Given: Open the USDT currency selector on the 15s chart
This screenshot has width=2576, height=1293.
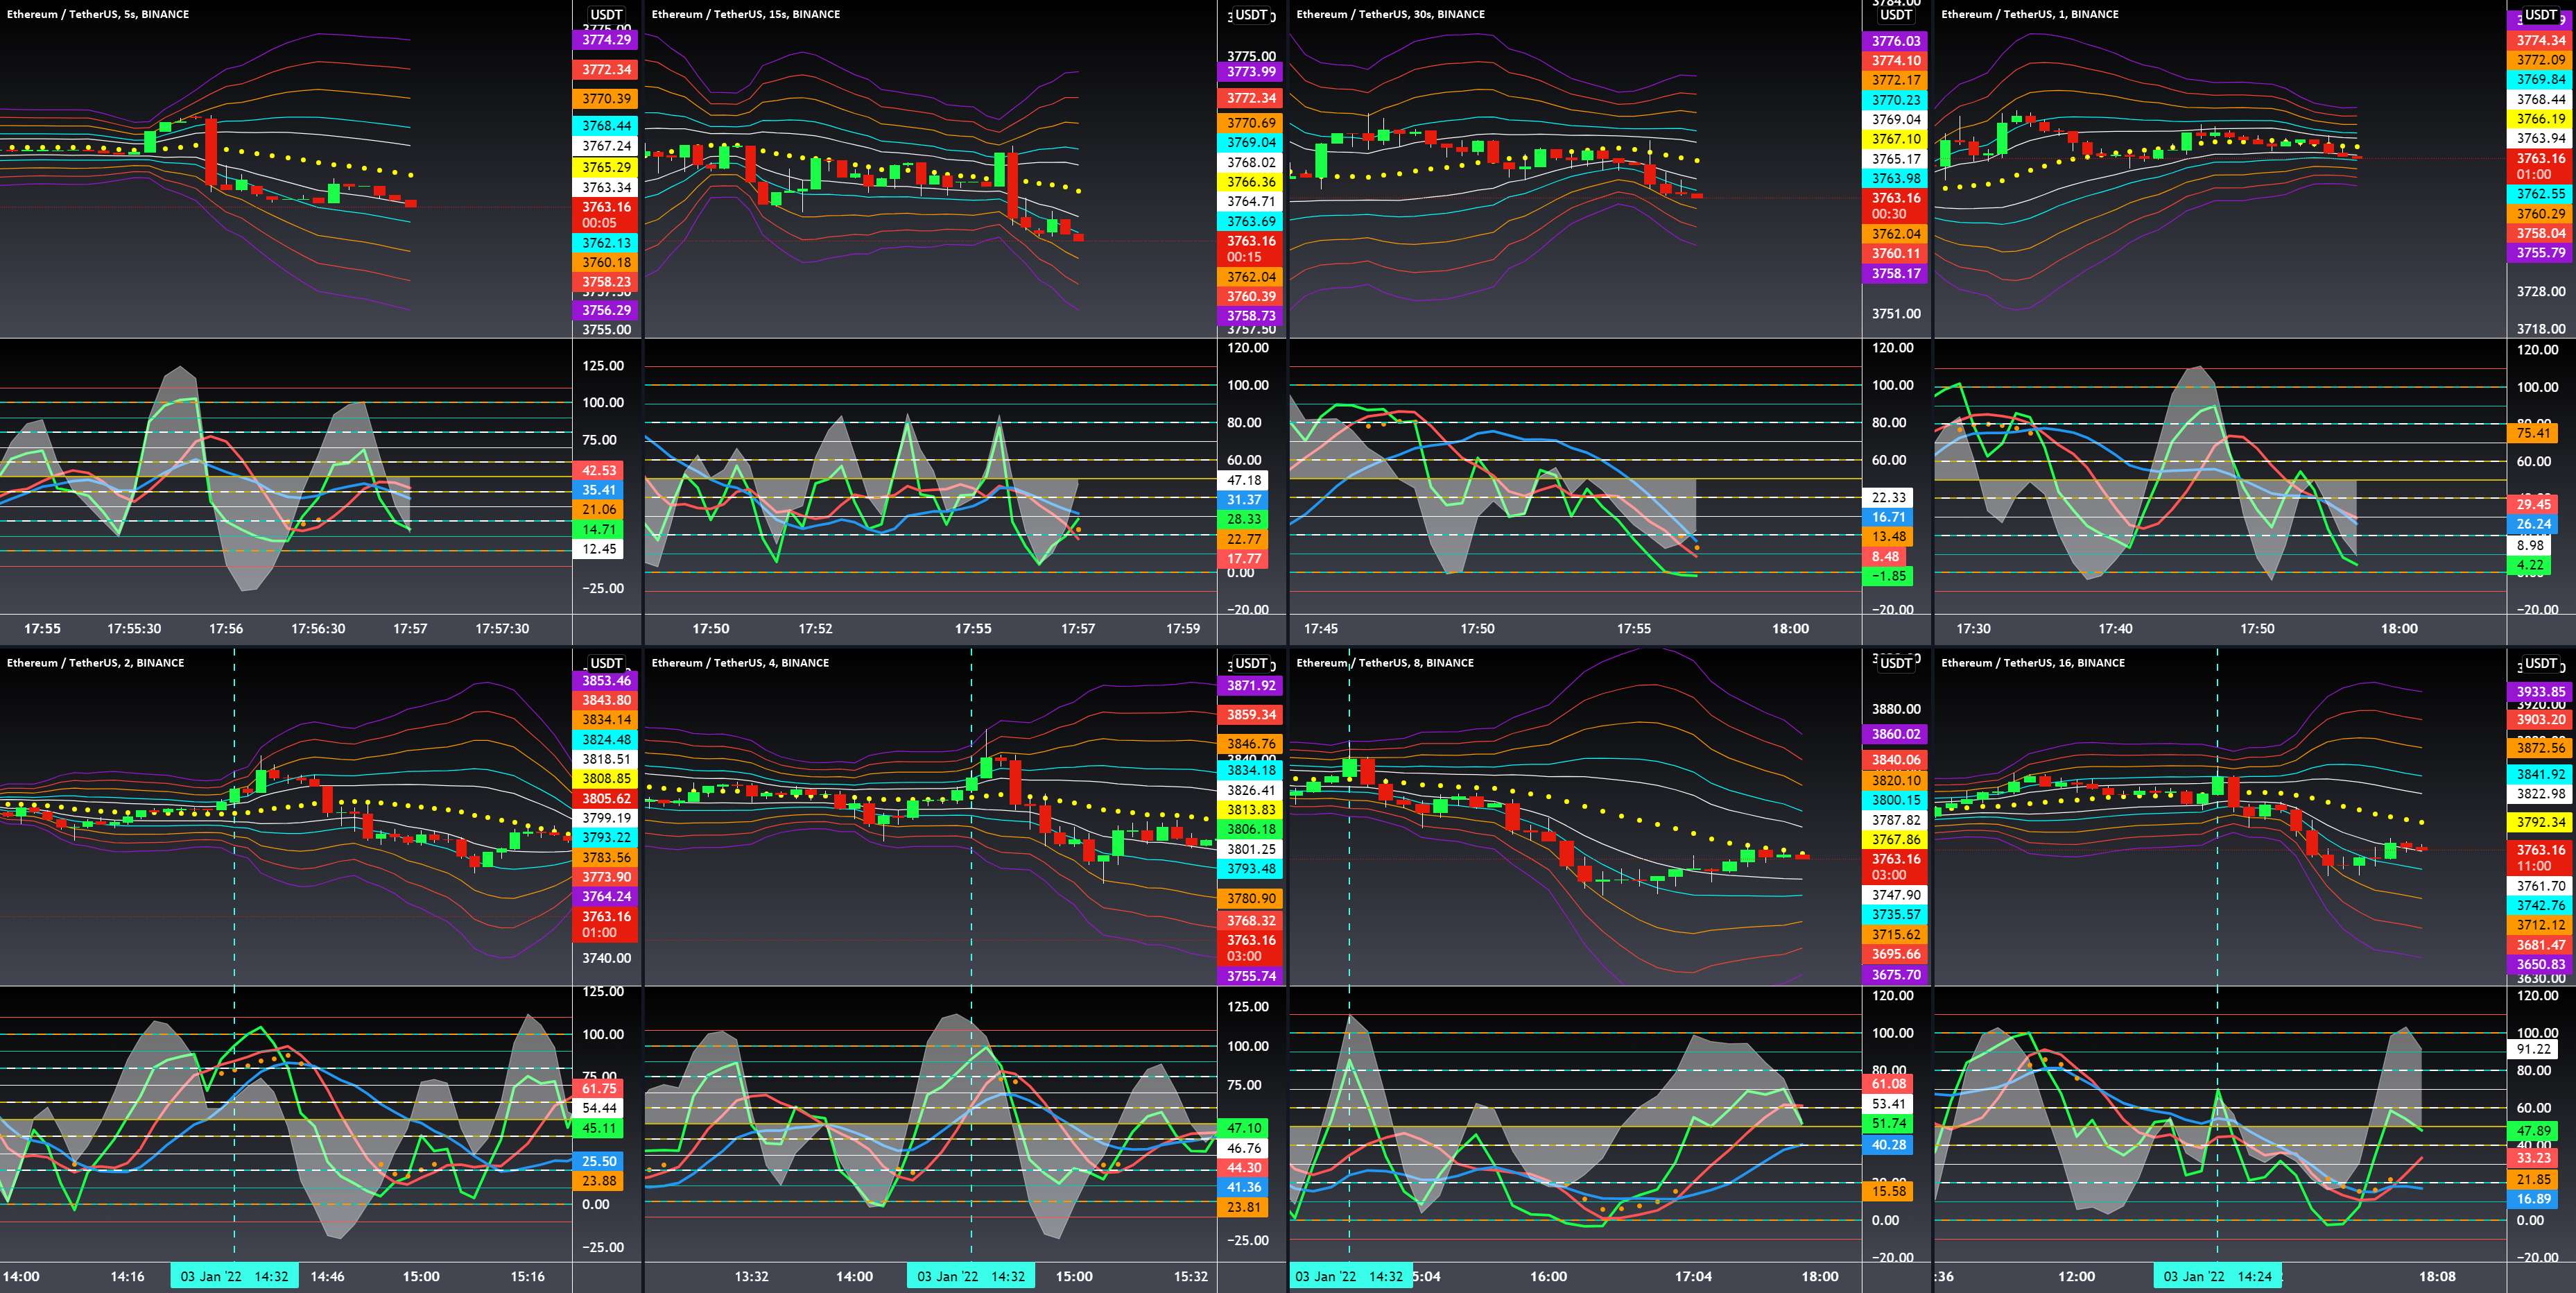Looking at the screenshot, I should (1251, 14).
